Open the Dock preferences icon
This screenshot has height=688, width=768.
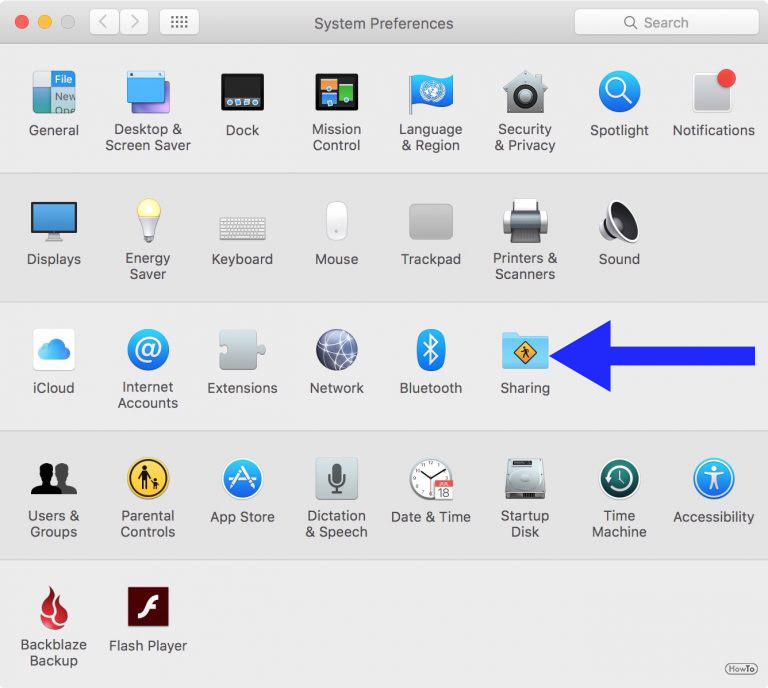242,92
